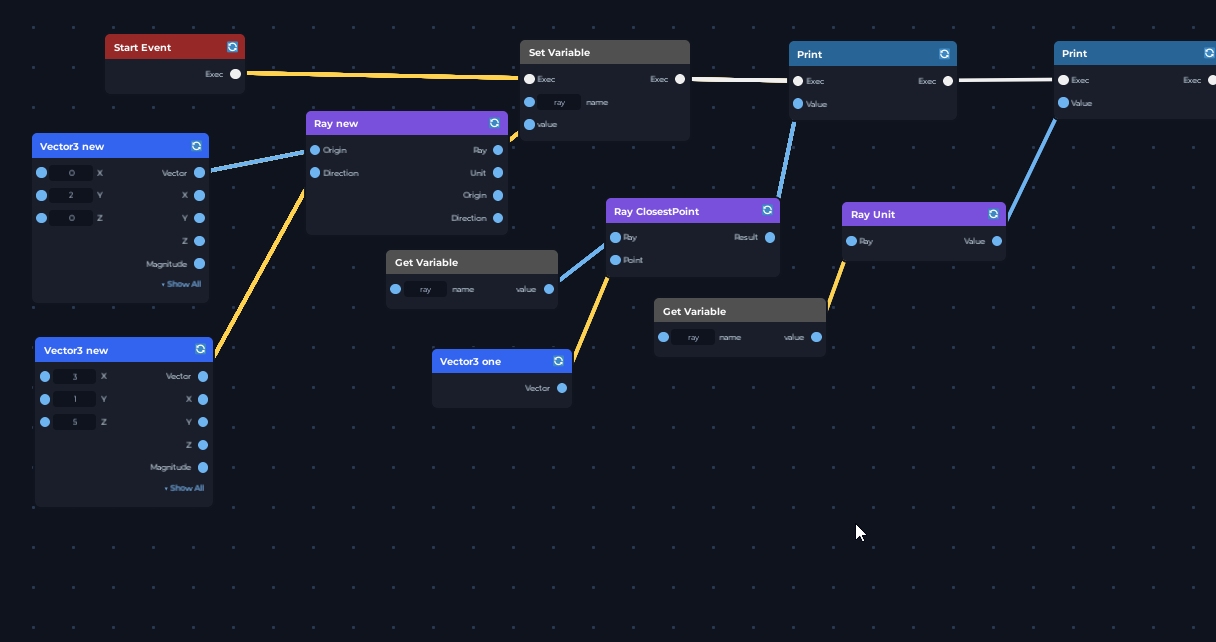The image size is (1216, 642).
Task: Click Vector output pin on lower Vector3 new node (X 3)
Action: click(203, 377)
